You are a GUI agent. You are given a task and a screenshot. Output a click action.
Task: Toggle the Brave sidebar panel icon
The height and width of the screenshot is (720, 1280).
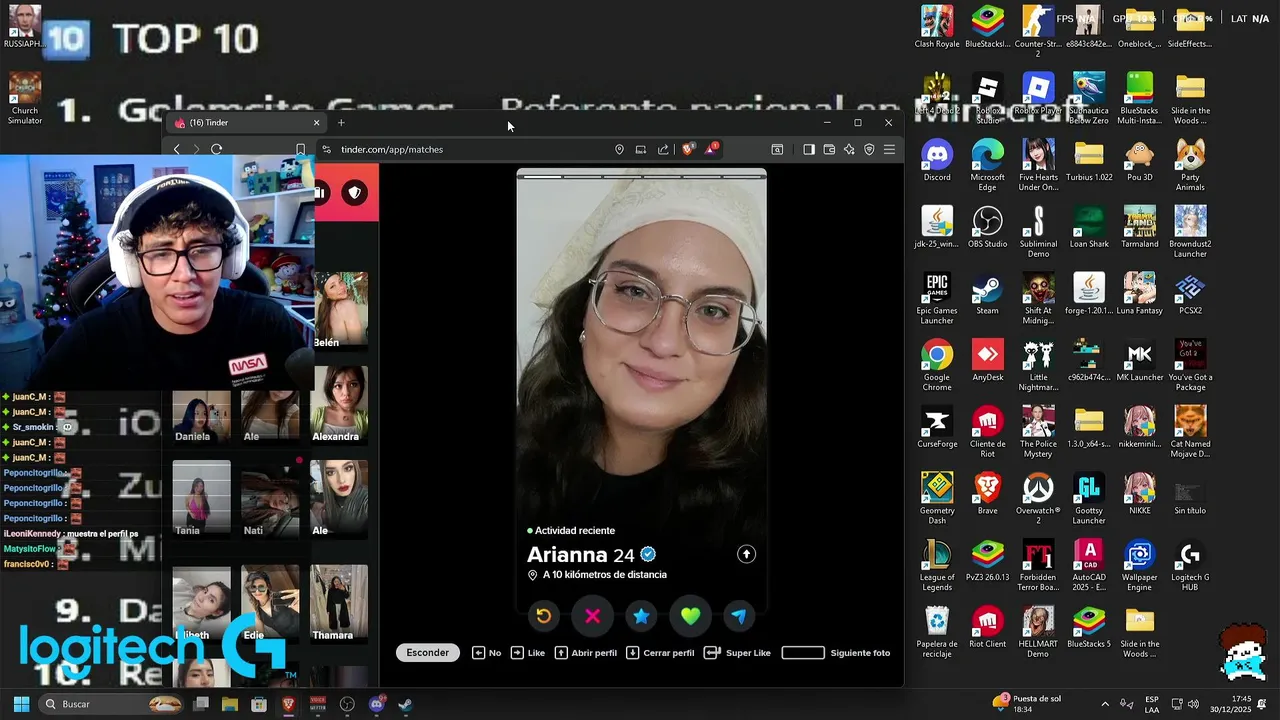click(809, 149)
